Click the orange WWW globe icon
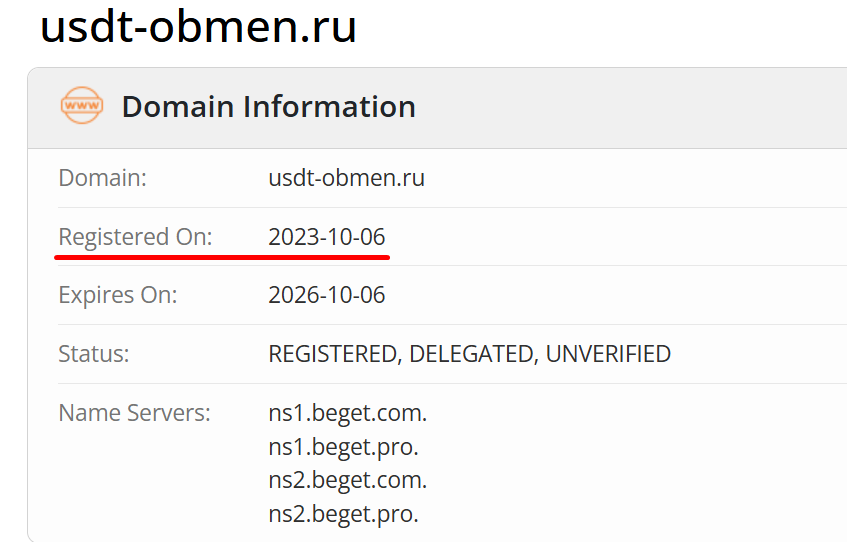This screenshot has height=542, width=847. (x=81, y=106)
